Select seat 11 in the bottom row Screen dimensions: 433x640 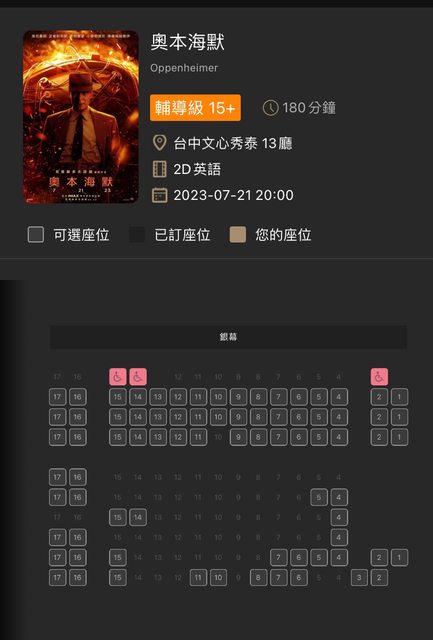(x=198, y=578)
